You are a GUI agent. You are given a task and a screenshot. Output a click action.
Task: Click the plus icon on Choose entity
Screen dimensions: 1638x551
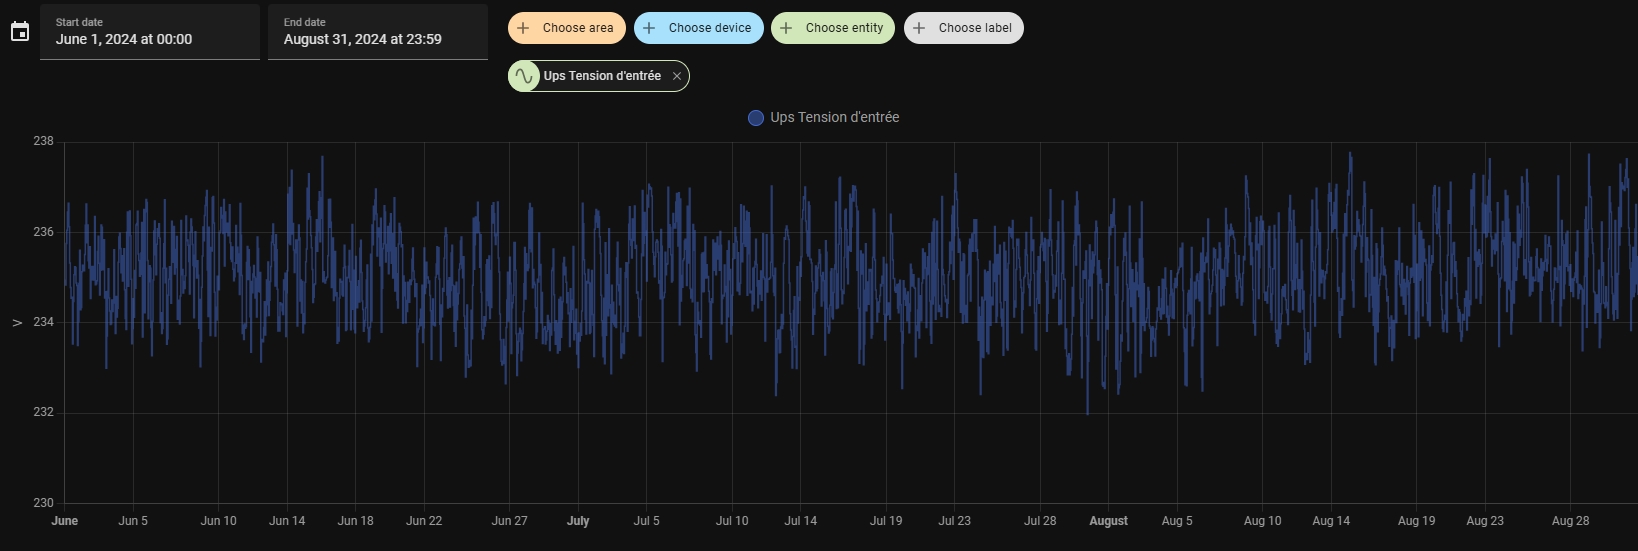(786, 28)
